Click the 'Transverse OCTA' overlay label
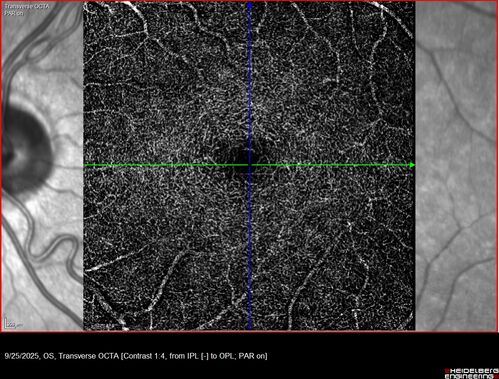This screenshot has height=379, width=499. click(x=26, y=6)
